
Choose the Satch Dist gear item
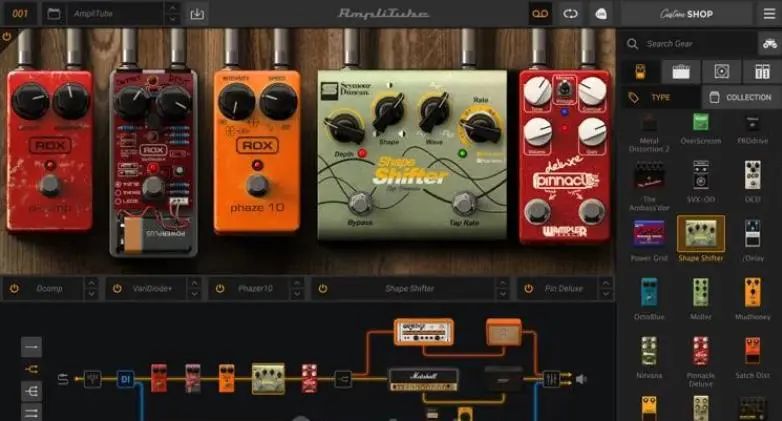click(x=753, y=357)
